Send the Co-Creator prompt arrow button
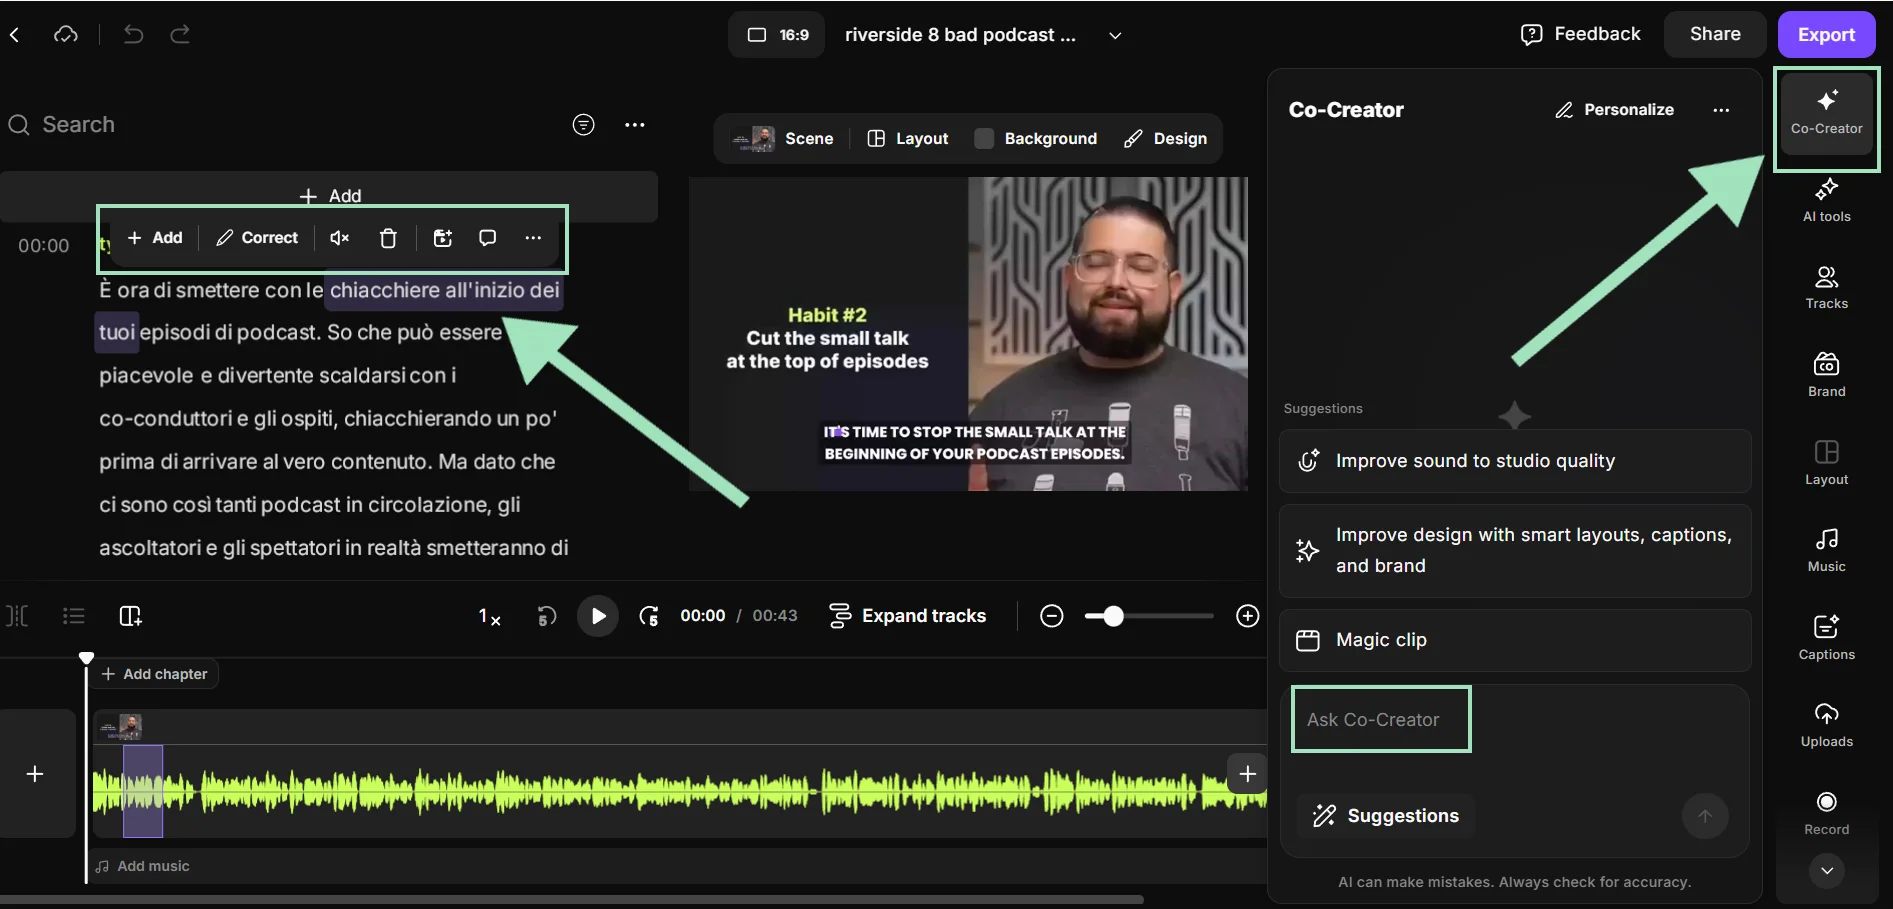The image size is (1893, 909). 1705,816
